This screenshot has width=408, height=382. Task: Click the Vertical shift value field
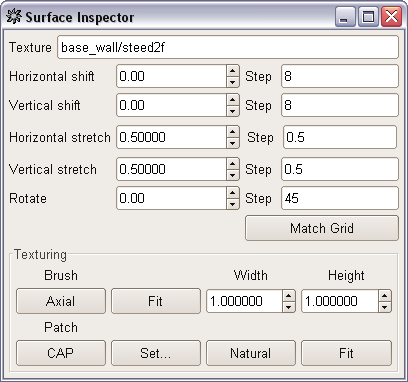pos(172,105)
